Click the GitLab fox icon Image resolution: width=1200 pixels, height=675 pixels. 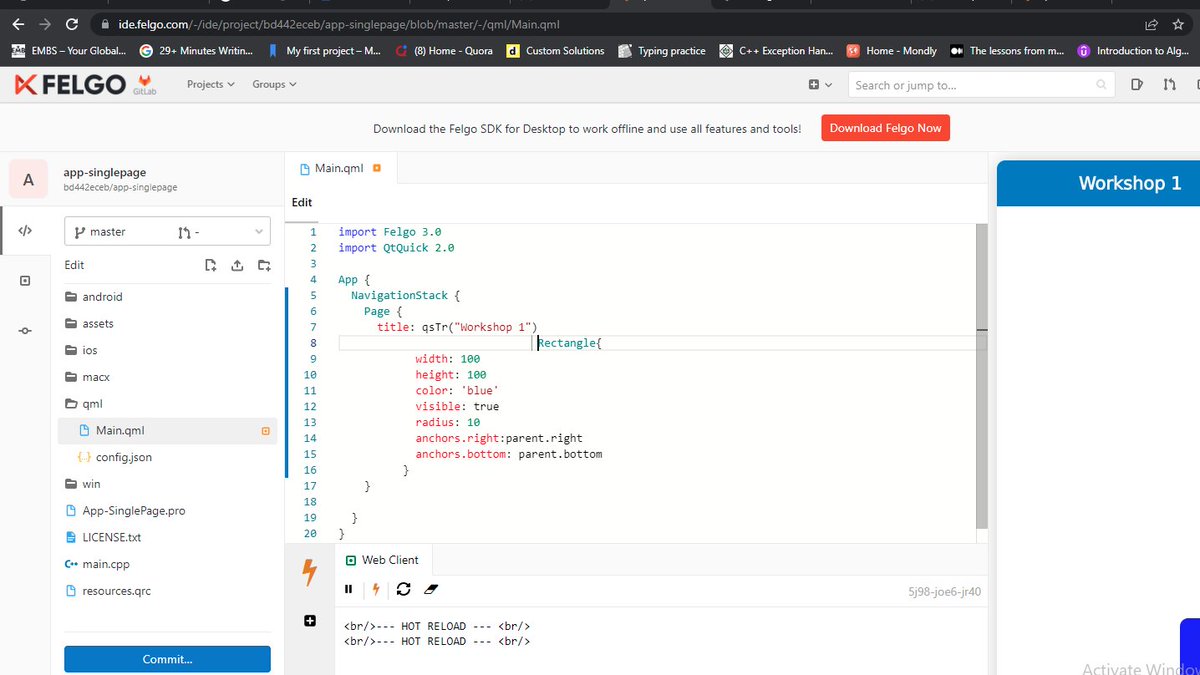pos(145,80)
